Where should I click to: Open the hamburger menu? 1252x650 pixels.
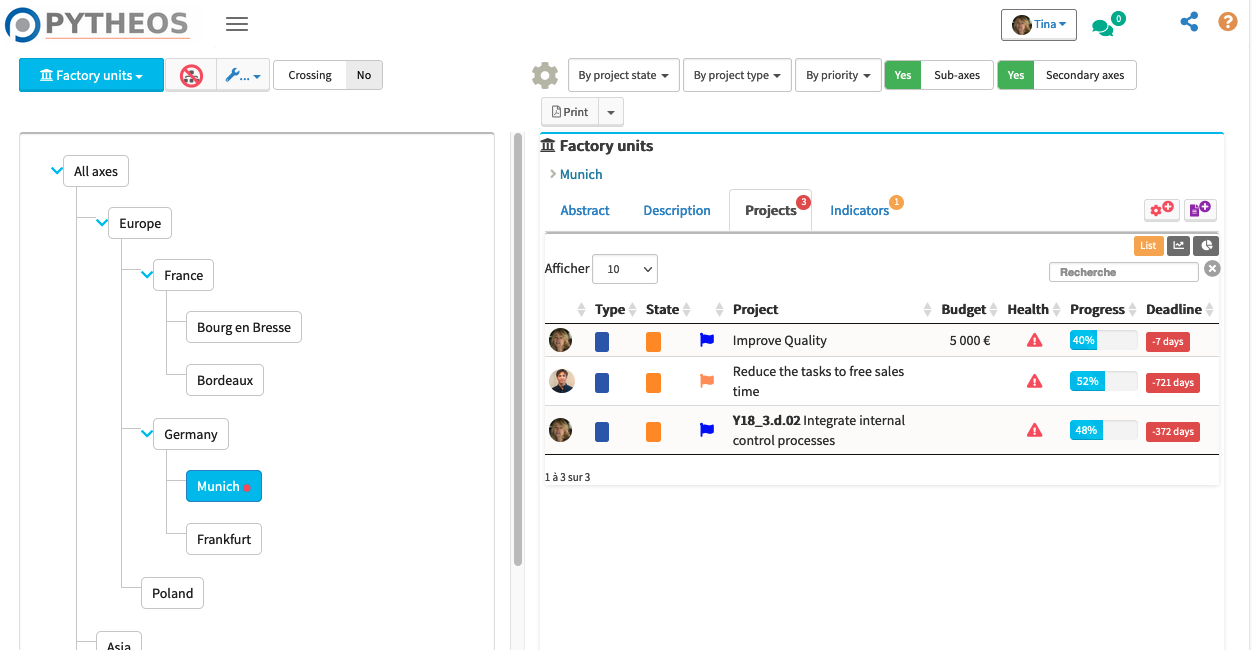(237, 24)
